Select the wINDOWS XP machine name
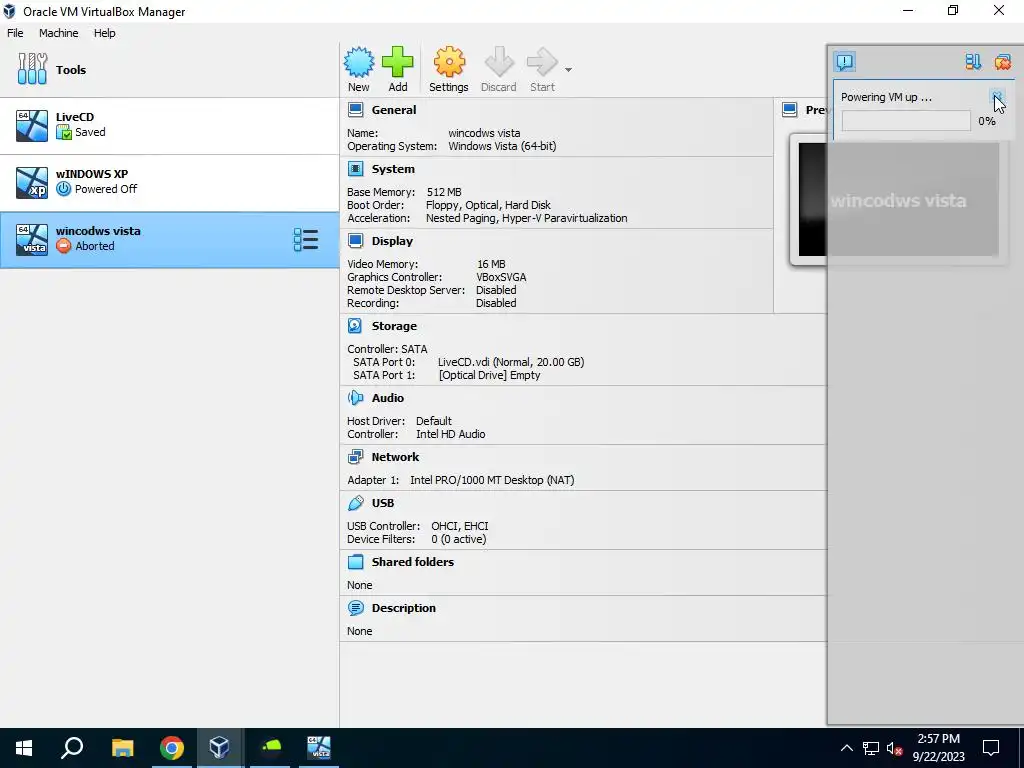This screenshot has width=1024, height=768. point(92,174)
